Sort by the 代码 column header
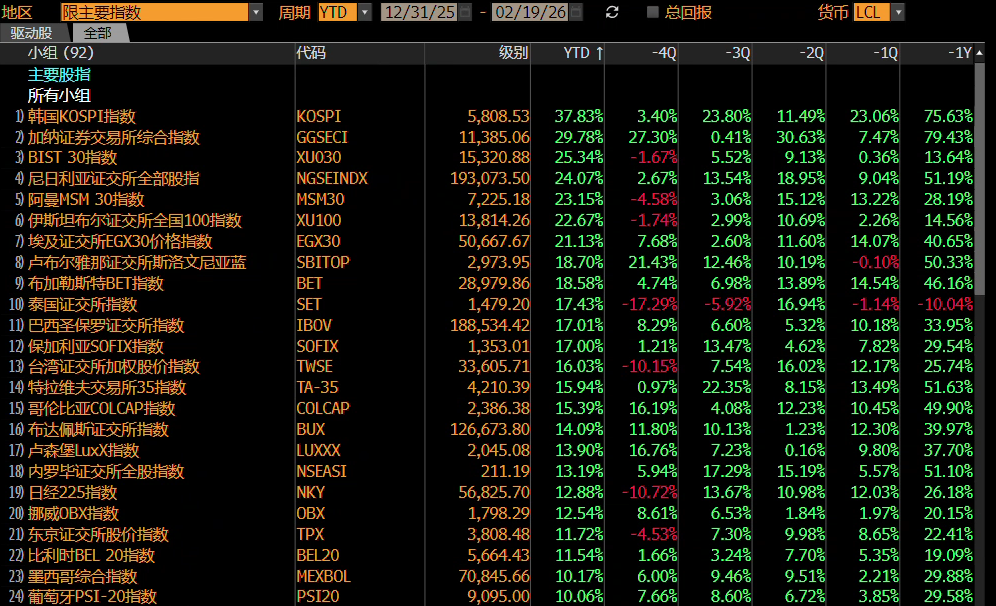 click(x=311, y=53)
